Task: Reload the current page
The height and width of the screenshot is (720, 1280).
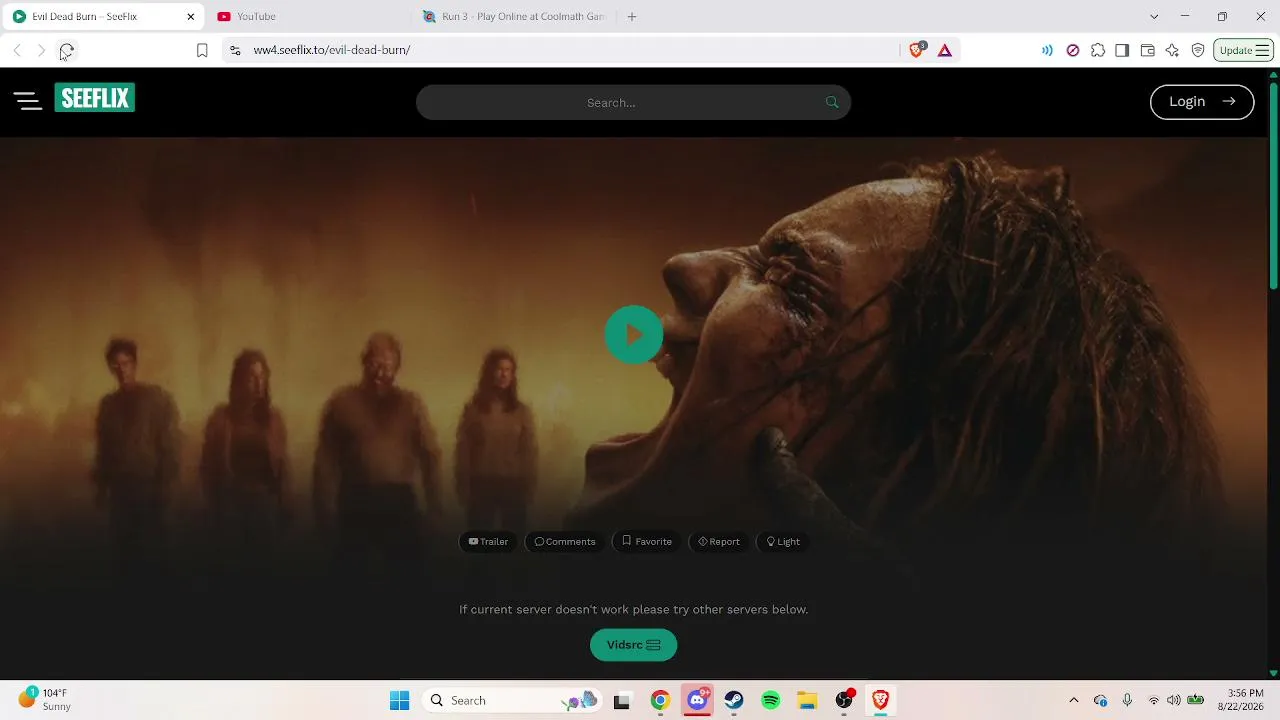Action: tap(67, 50)
